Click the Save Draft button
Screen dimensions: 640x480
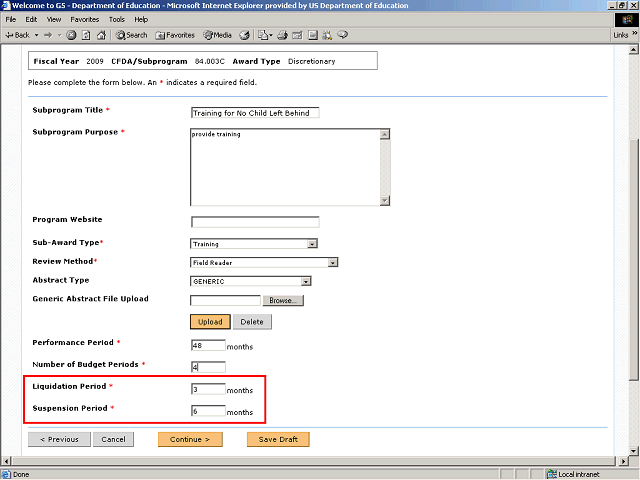tap(278, 439)
